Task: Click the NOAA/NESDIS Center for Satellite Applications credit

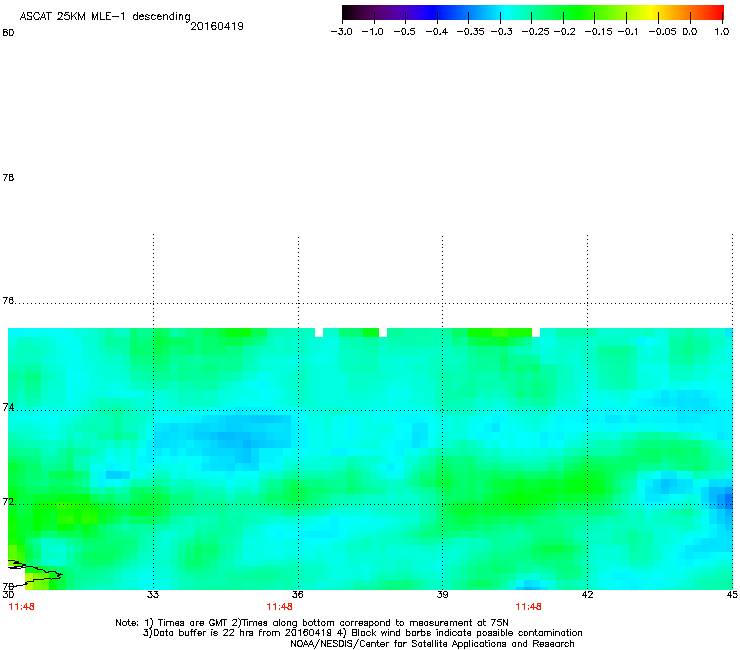Action: [432, 644]
